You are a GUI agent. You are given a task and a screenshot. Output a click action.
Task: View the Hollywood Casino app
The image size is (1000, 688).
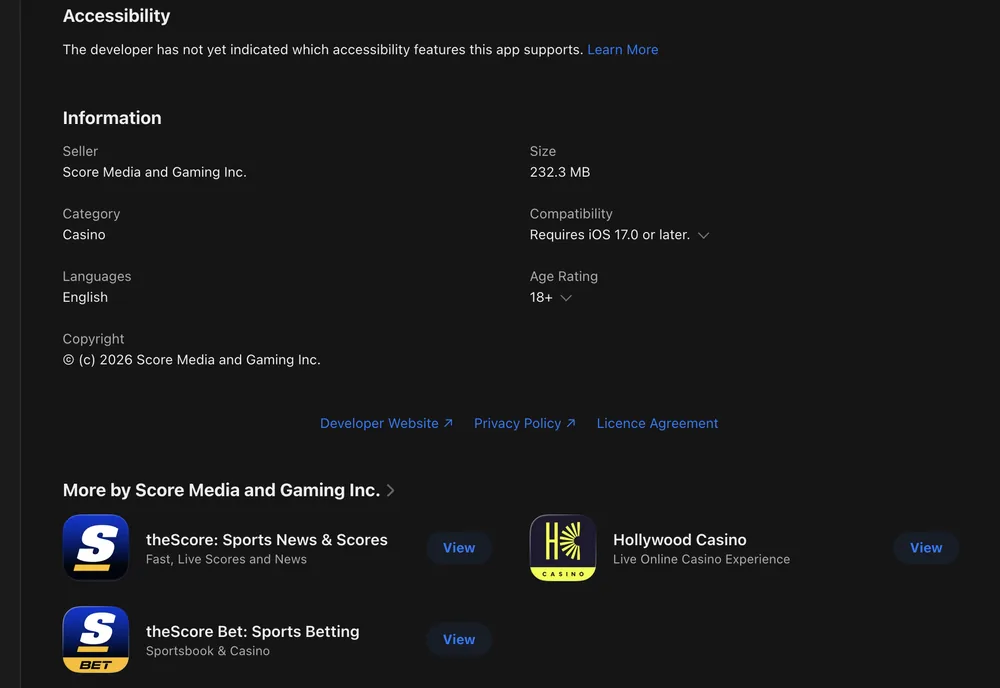[925, 548]
